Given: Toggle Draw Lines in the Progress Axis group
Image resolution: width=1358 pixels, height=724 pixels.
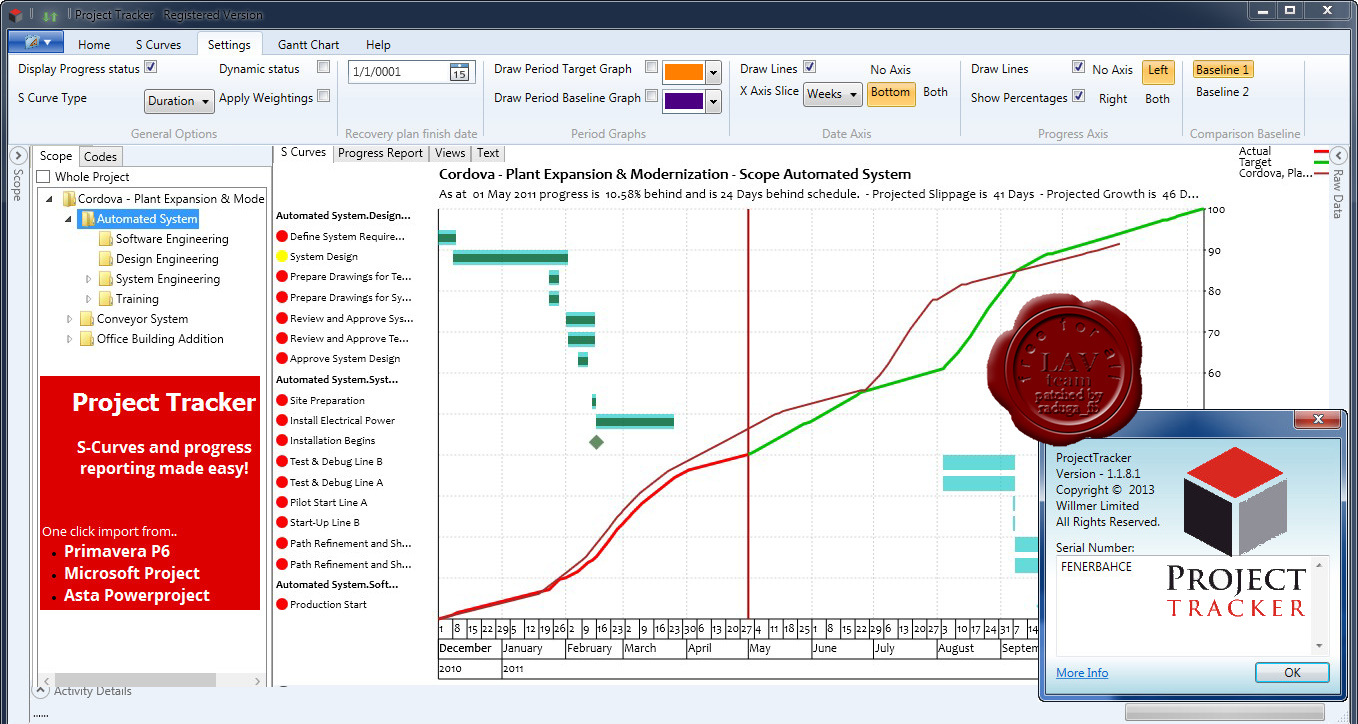Looking at the screenshot, I should point(1078,67).
